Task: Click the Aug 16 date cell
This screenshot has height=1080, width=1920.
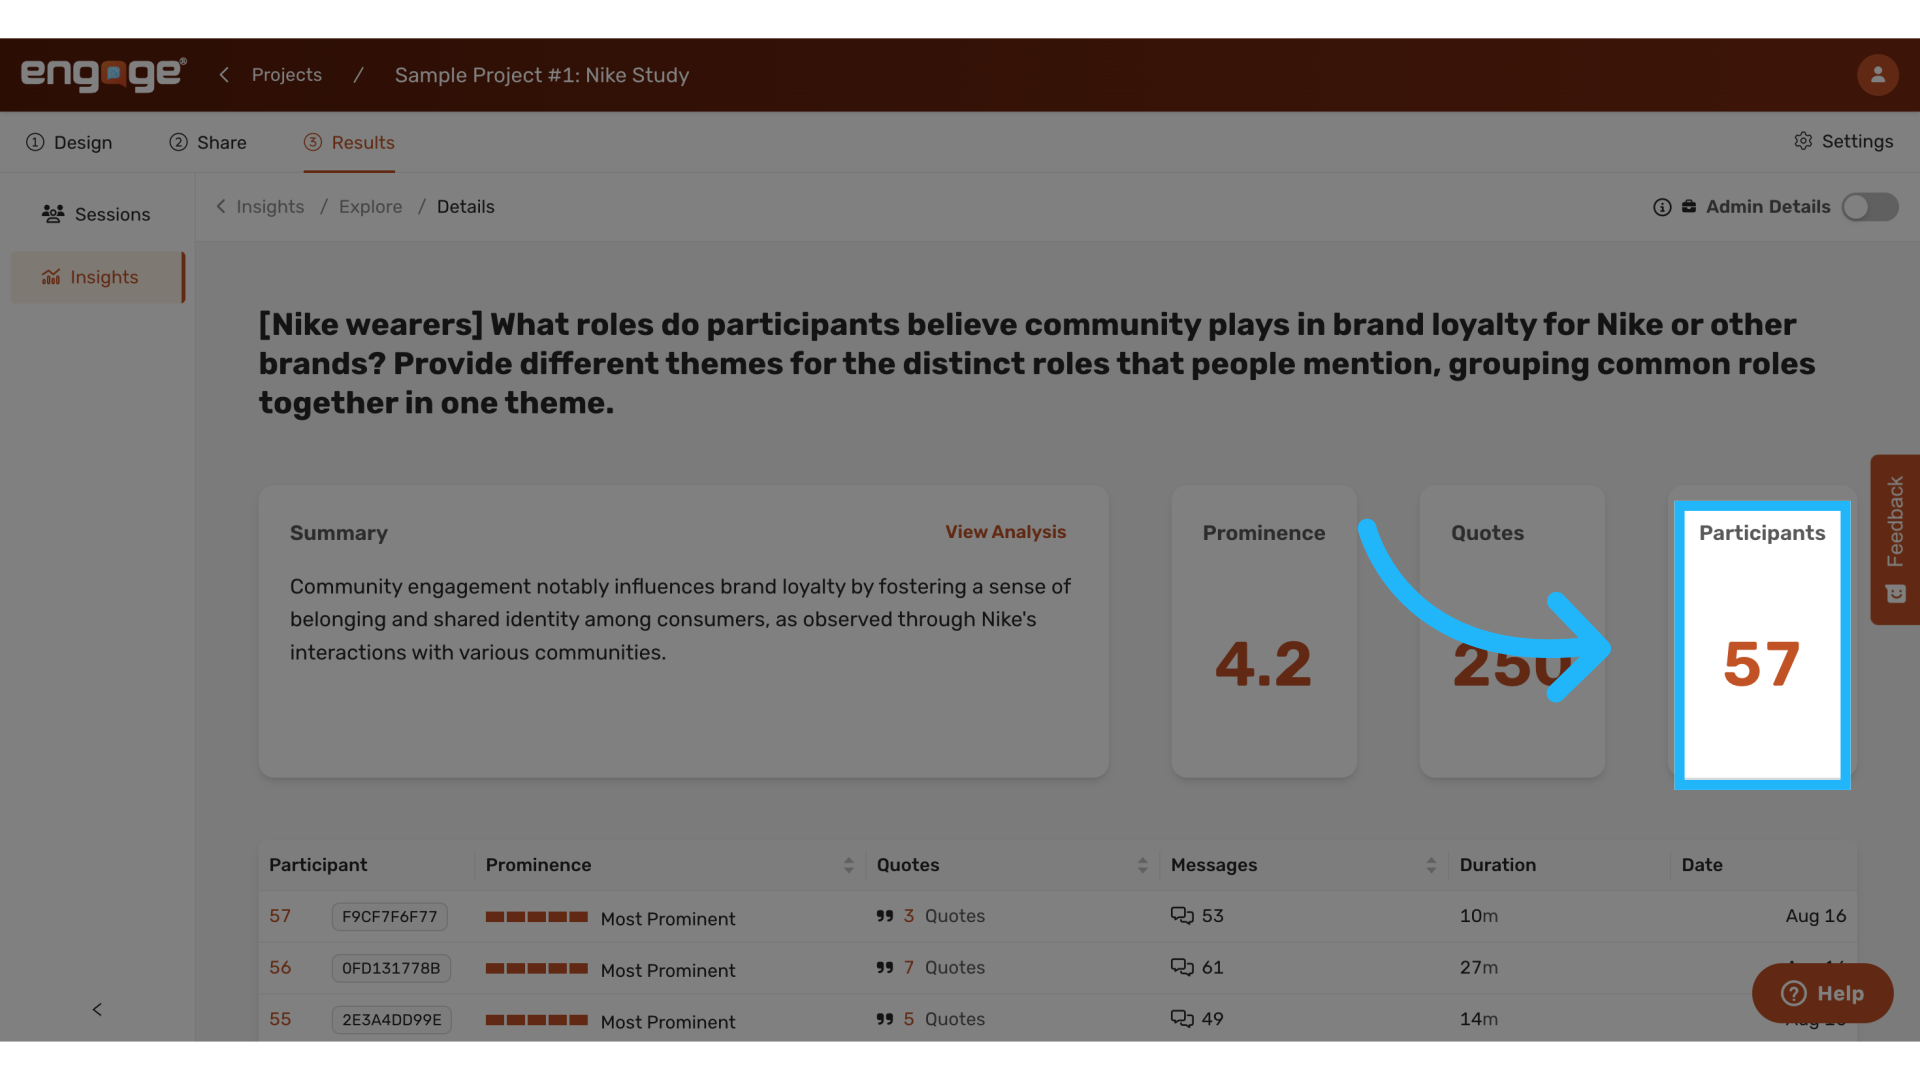Action: tap(1816, 916)
